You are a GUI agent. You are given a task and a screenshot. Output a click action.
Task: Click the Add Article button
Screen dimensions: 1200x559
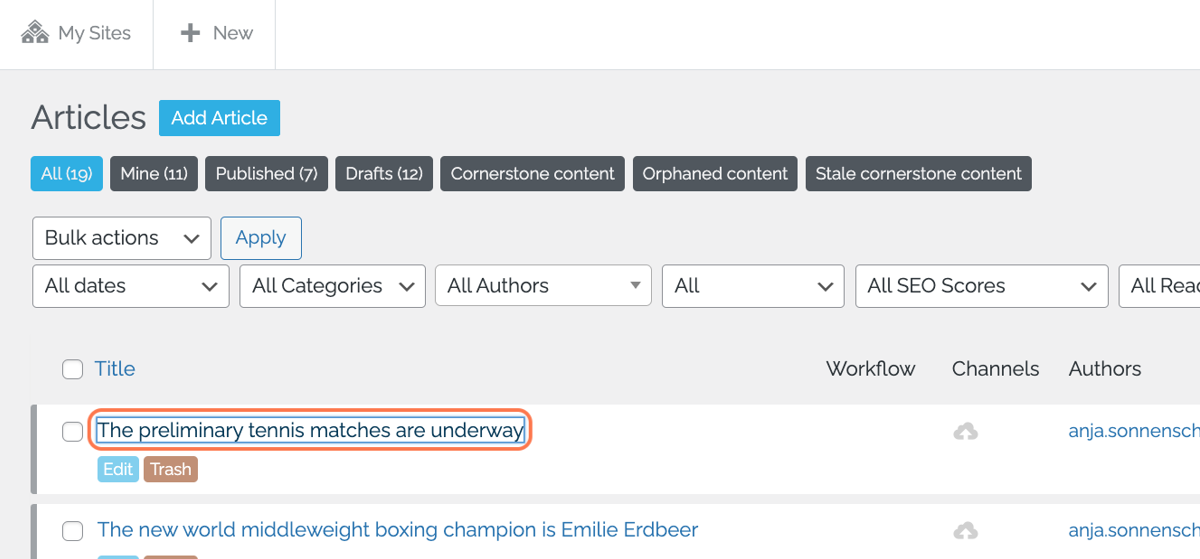(219, 118)
